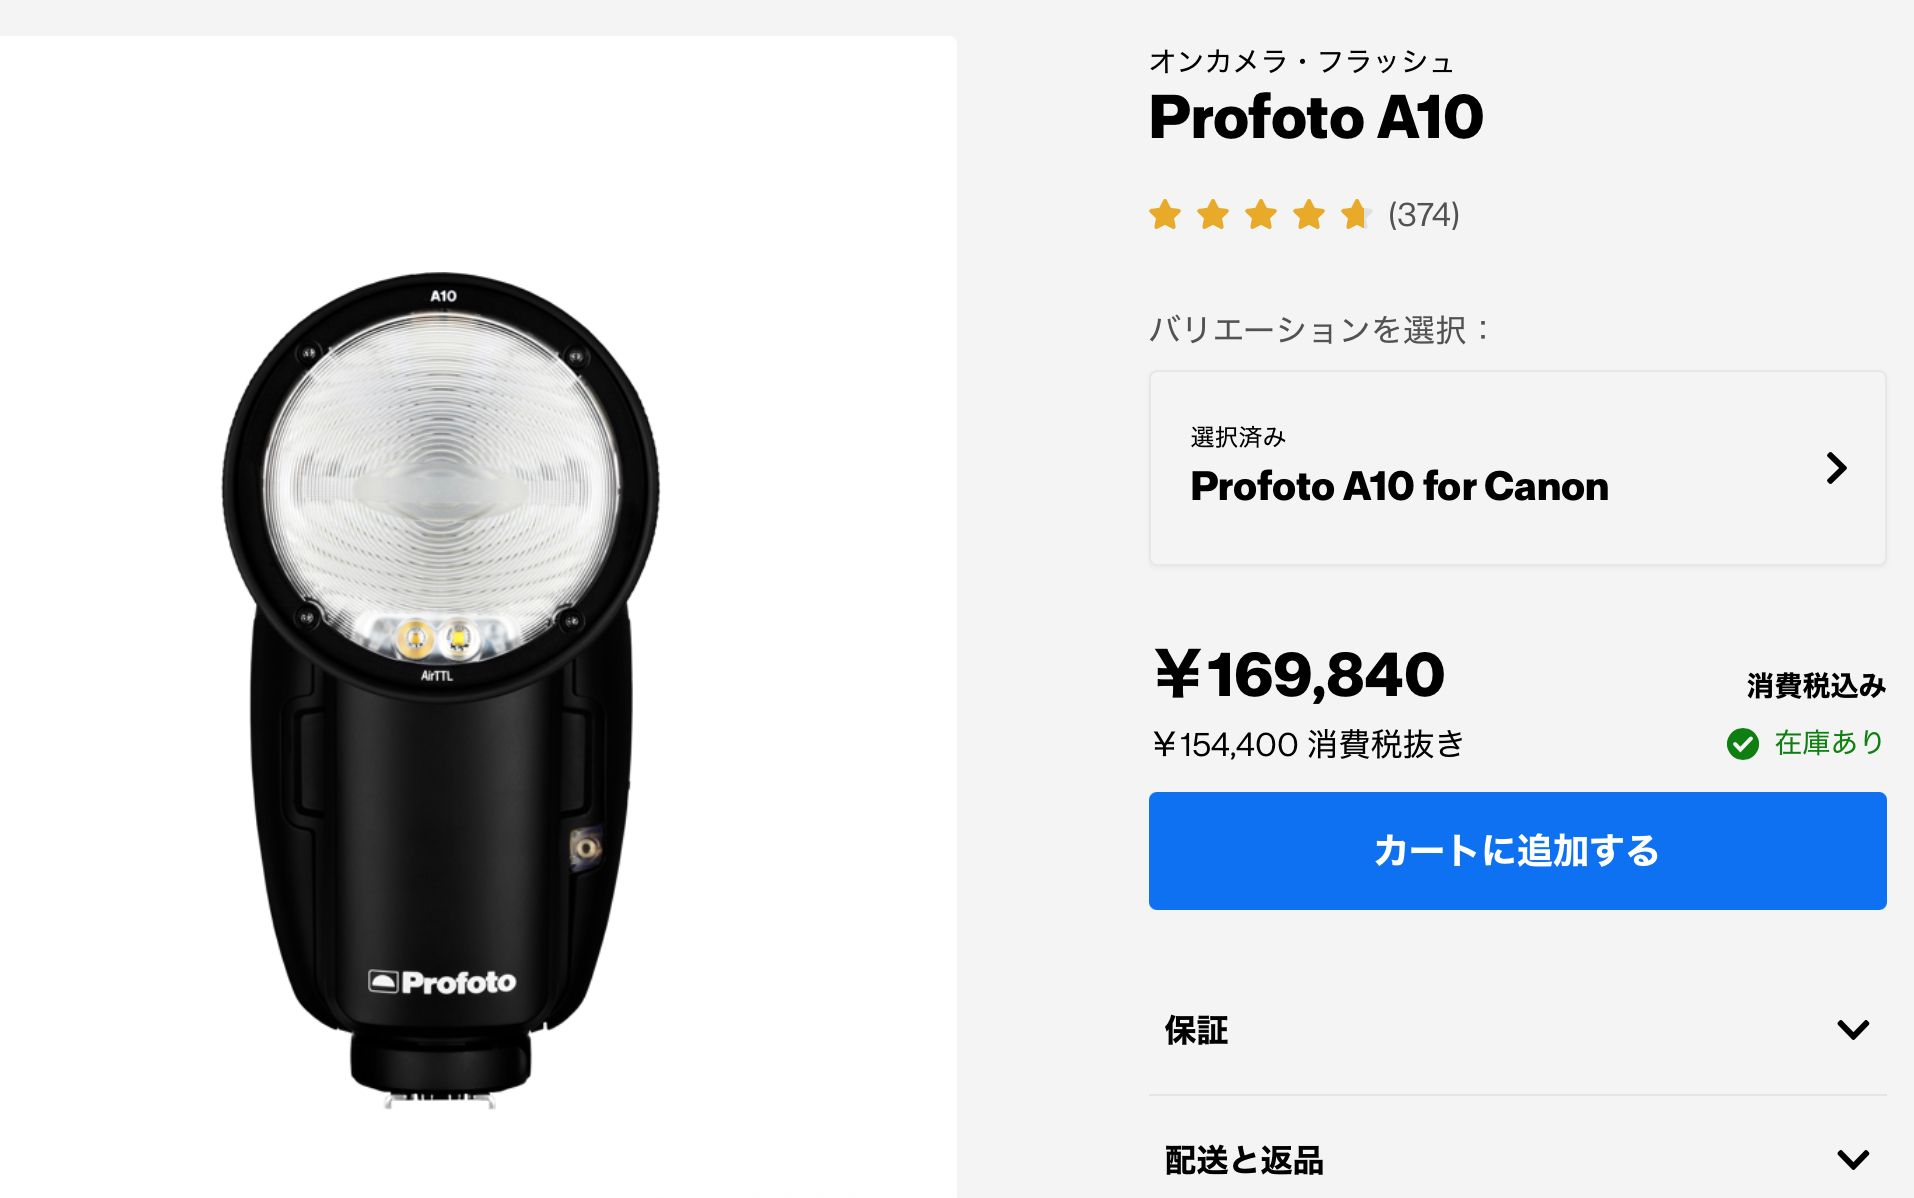This screenshot has height=1198, width=1914.
Task: Click the カートに追加する button
Action: click(1517, 851)
